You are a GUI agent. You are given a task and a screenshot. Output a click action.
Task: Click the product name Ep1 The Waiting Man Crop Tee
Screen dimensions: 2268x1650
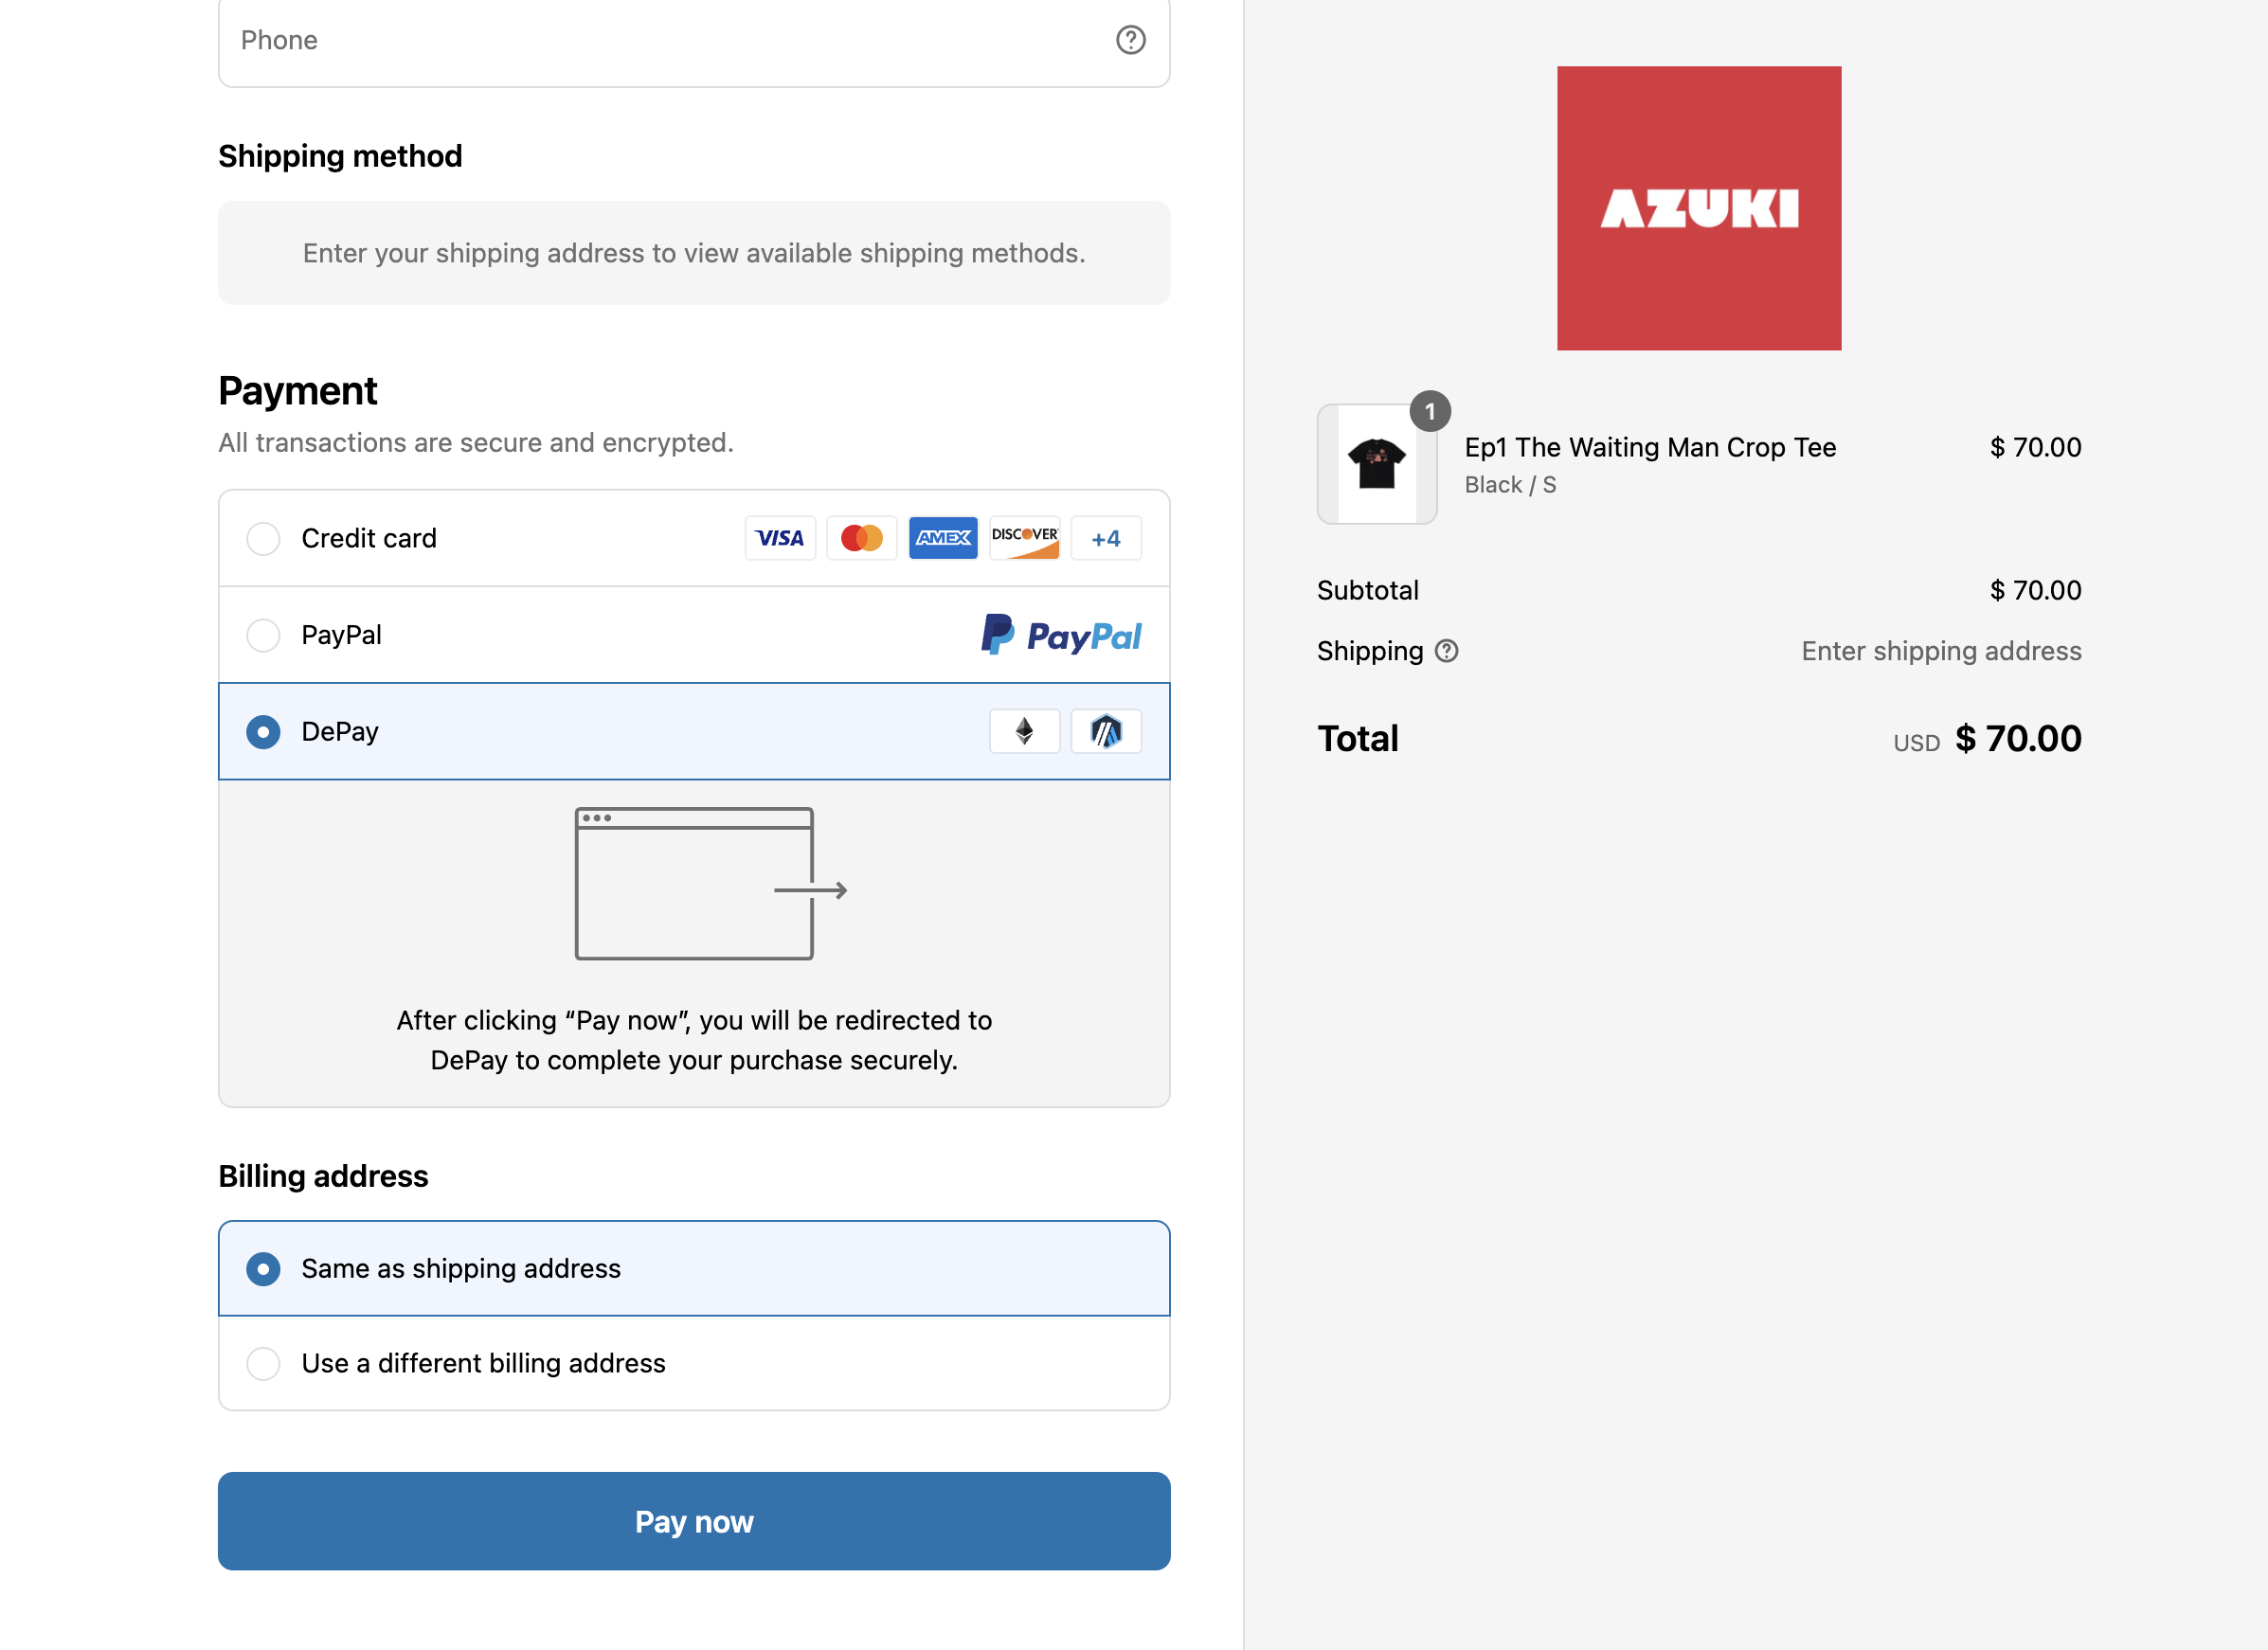pyautogui.click(x=1650, y=447)
